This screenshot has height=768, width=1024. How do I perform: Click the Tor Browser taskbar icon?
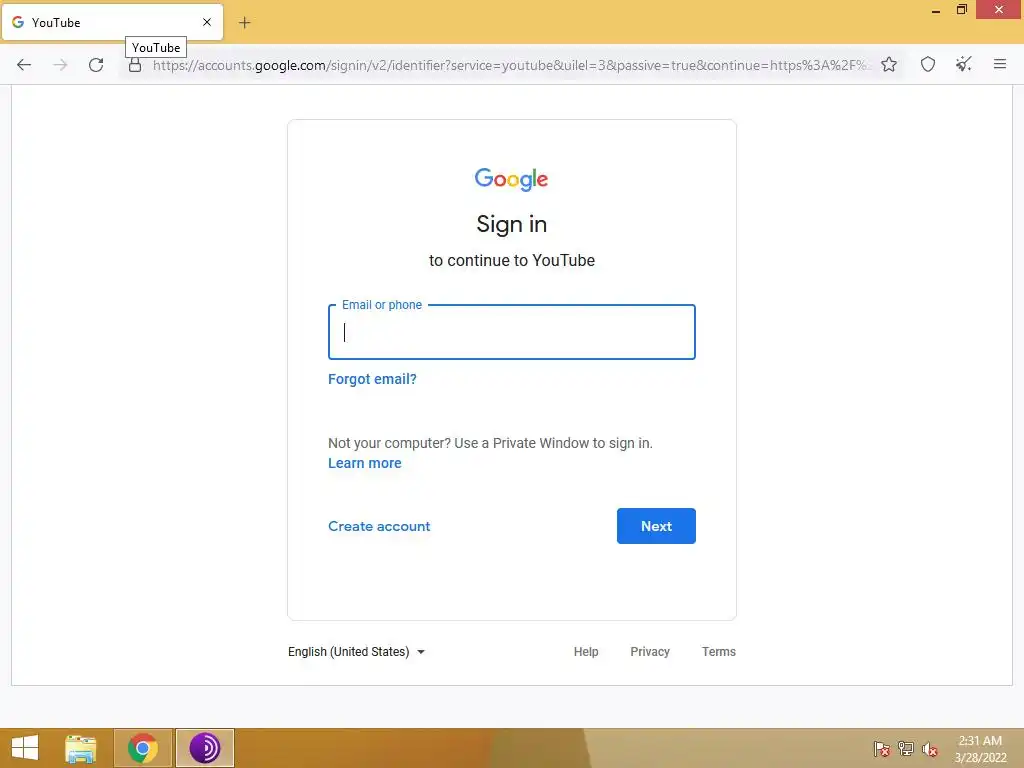[x=204, y=748]
